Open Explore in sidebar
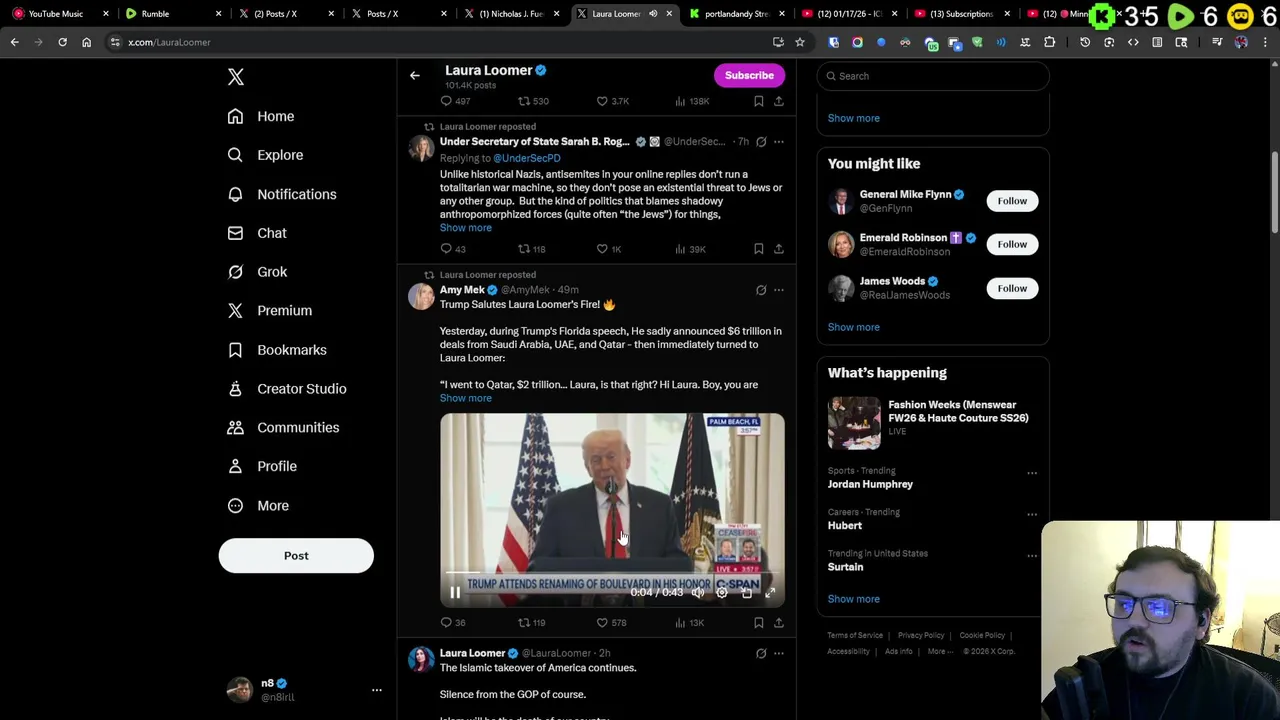Image resolution: width=1280 pixels, height=720 pixels. (264, 155)
